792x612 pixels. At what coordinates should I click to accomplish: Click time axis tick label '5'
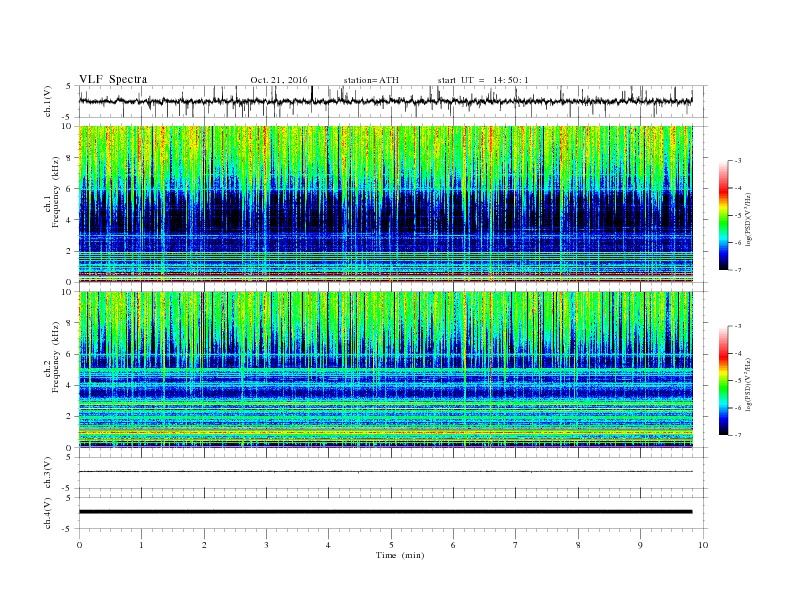click(x=391, y=545)
